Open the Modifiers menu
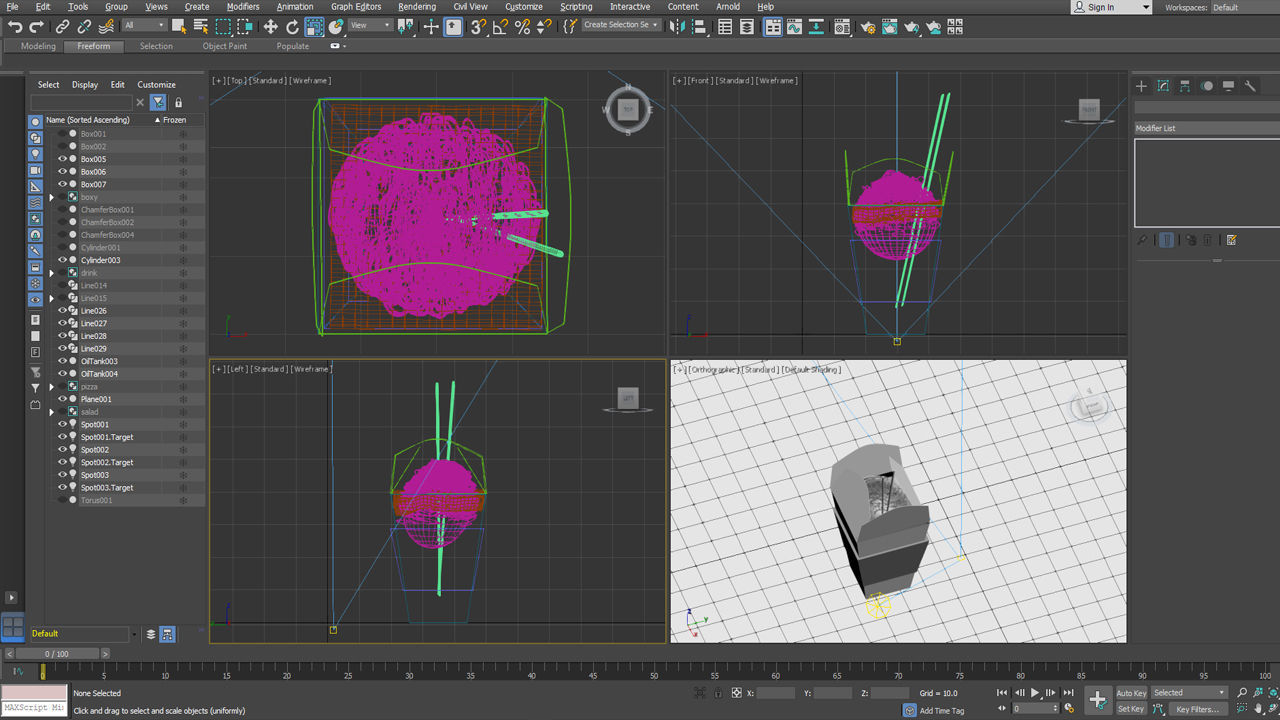This screenshot has height=720, width=1280. pos(243,7)
